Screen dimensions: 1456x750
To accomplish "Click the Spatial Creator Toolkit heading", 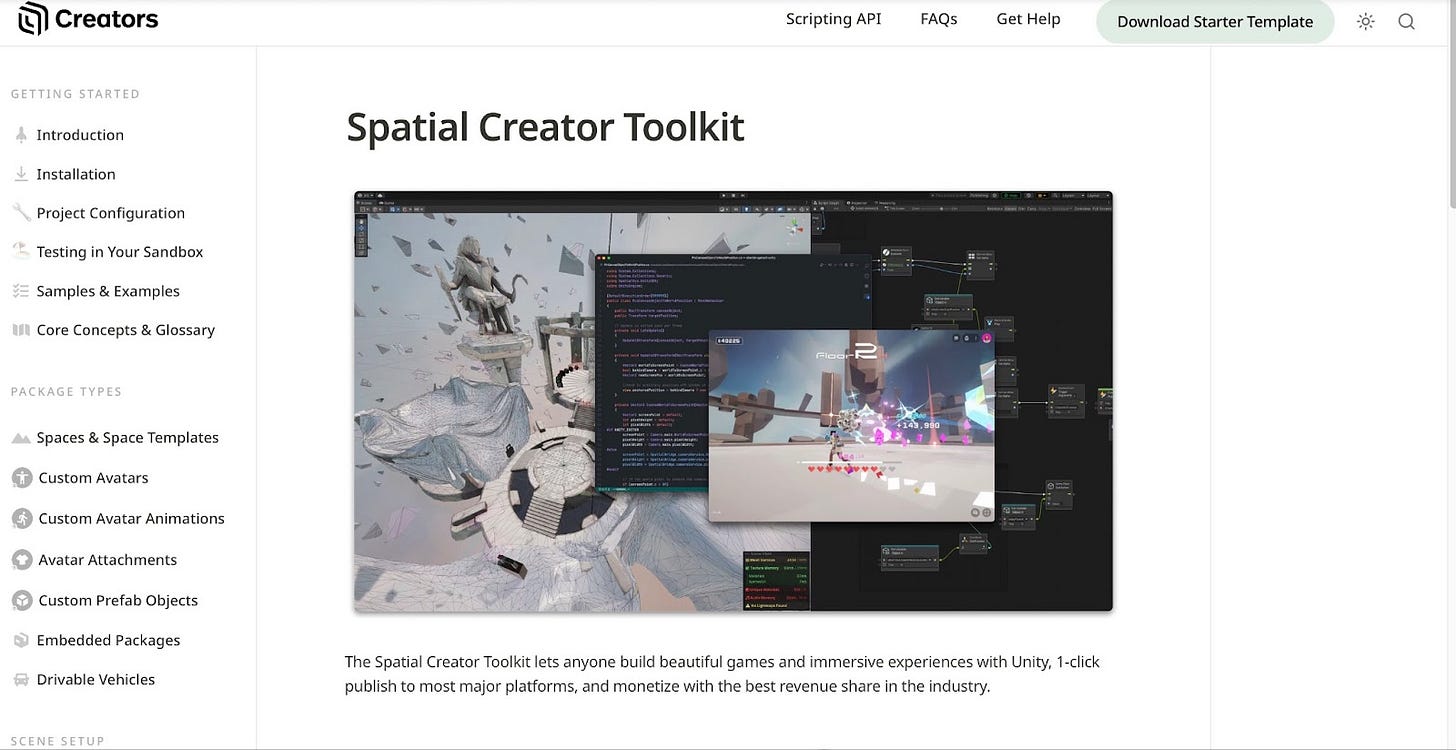I will (x=545, y=127).
